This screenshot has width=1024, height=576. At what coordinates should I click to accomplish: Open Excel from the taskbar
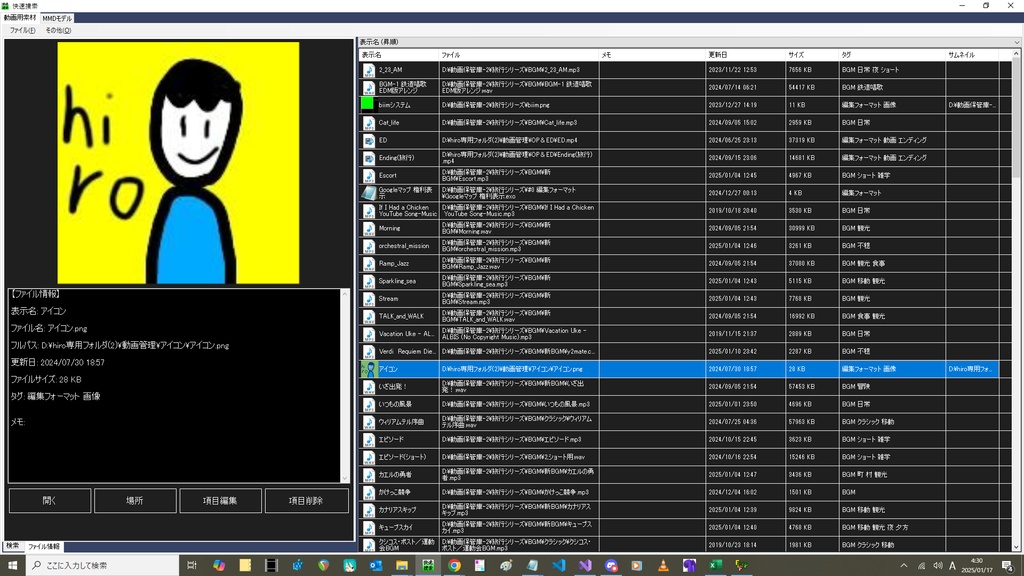point(715,566)
